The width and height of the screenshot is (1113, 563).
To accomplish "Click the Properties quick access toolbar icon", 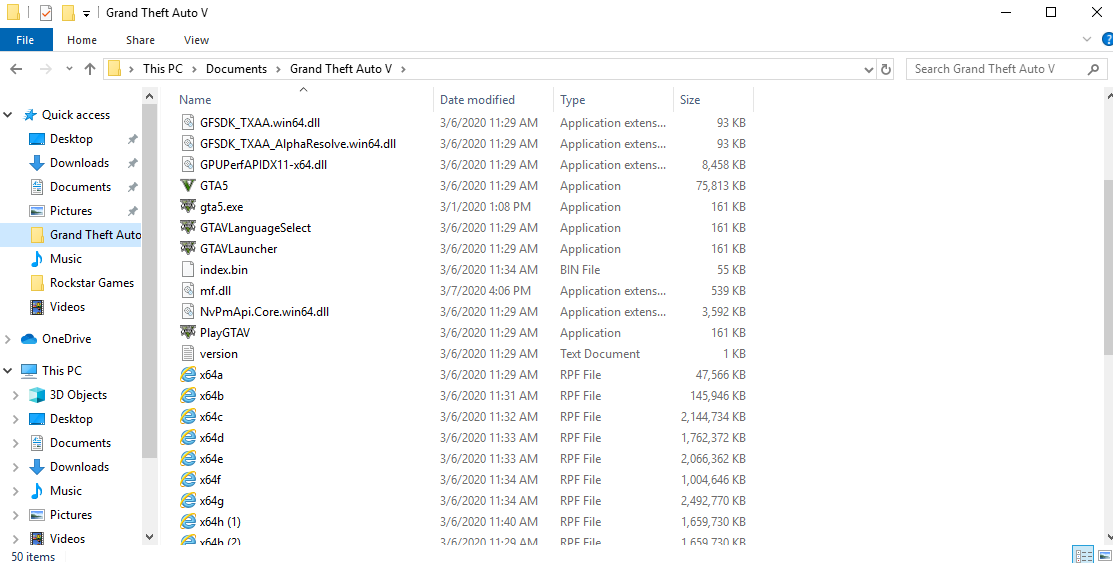I will point(46,13).
